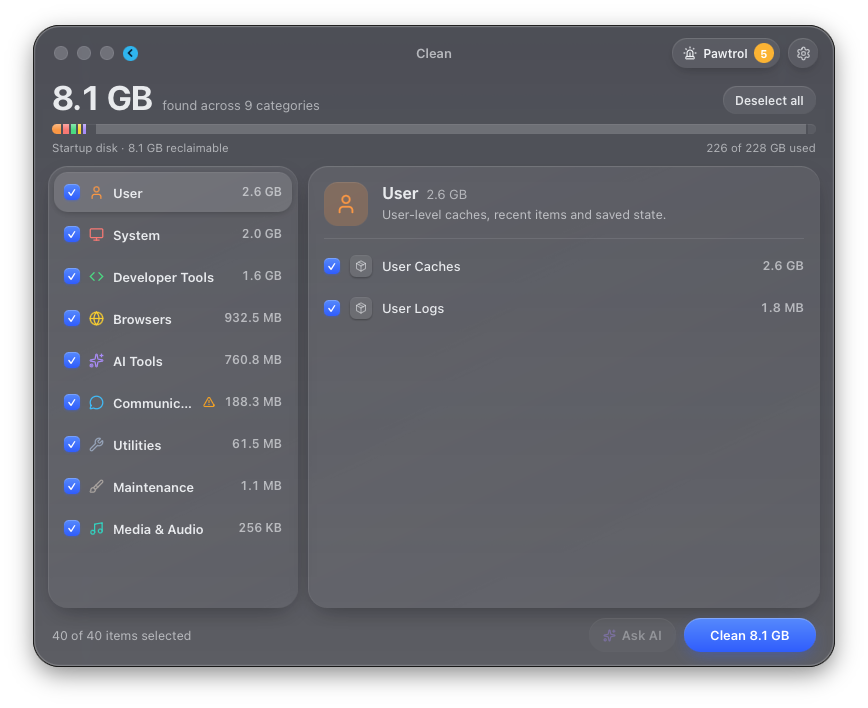Click the '226 of 228 GB used' text

[x=761, y=148]
